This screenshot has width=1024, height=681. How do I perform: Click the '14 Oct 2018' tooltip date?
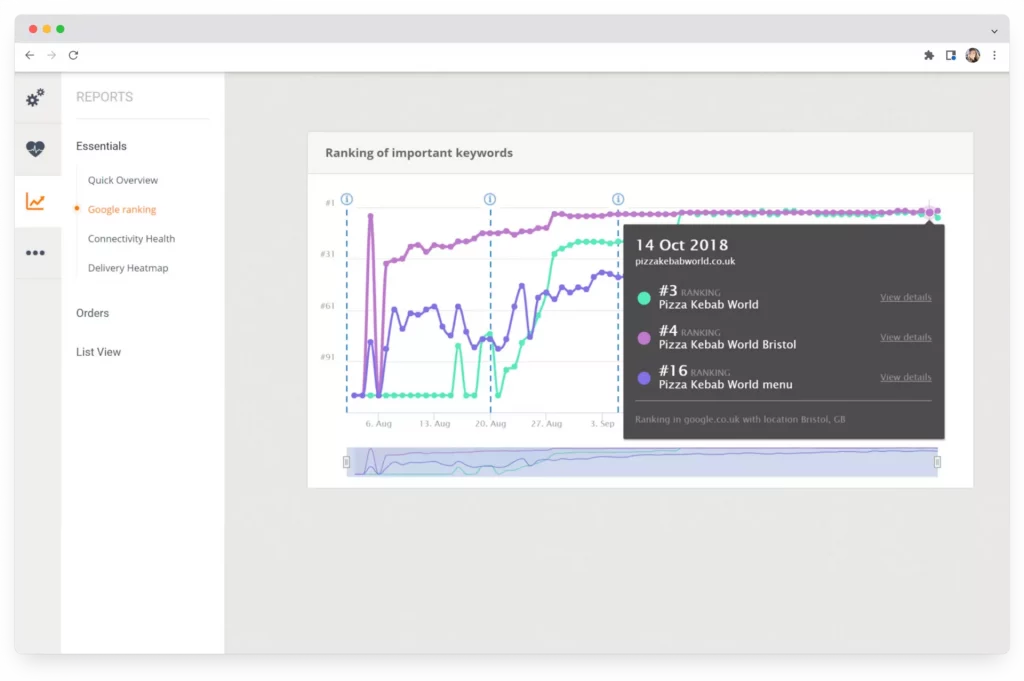[681, 245]
